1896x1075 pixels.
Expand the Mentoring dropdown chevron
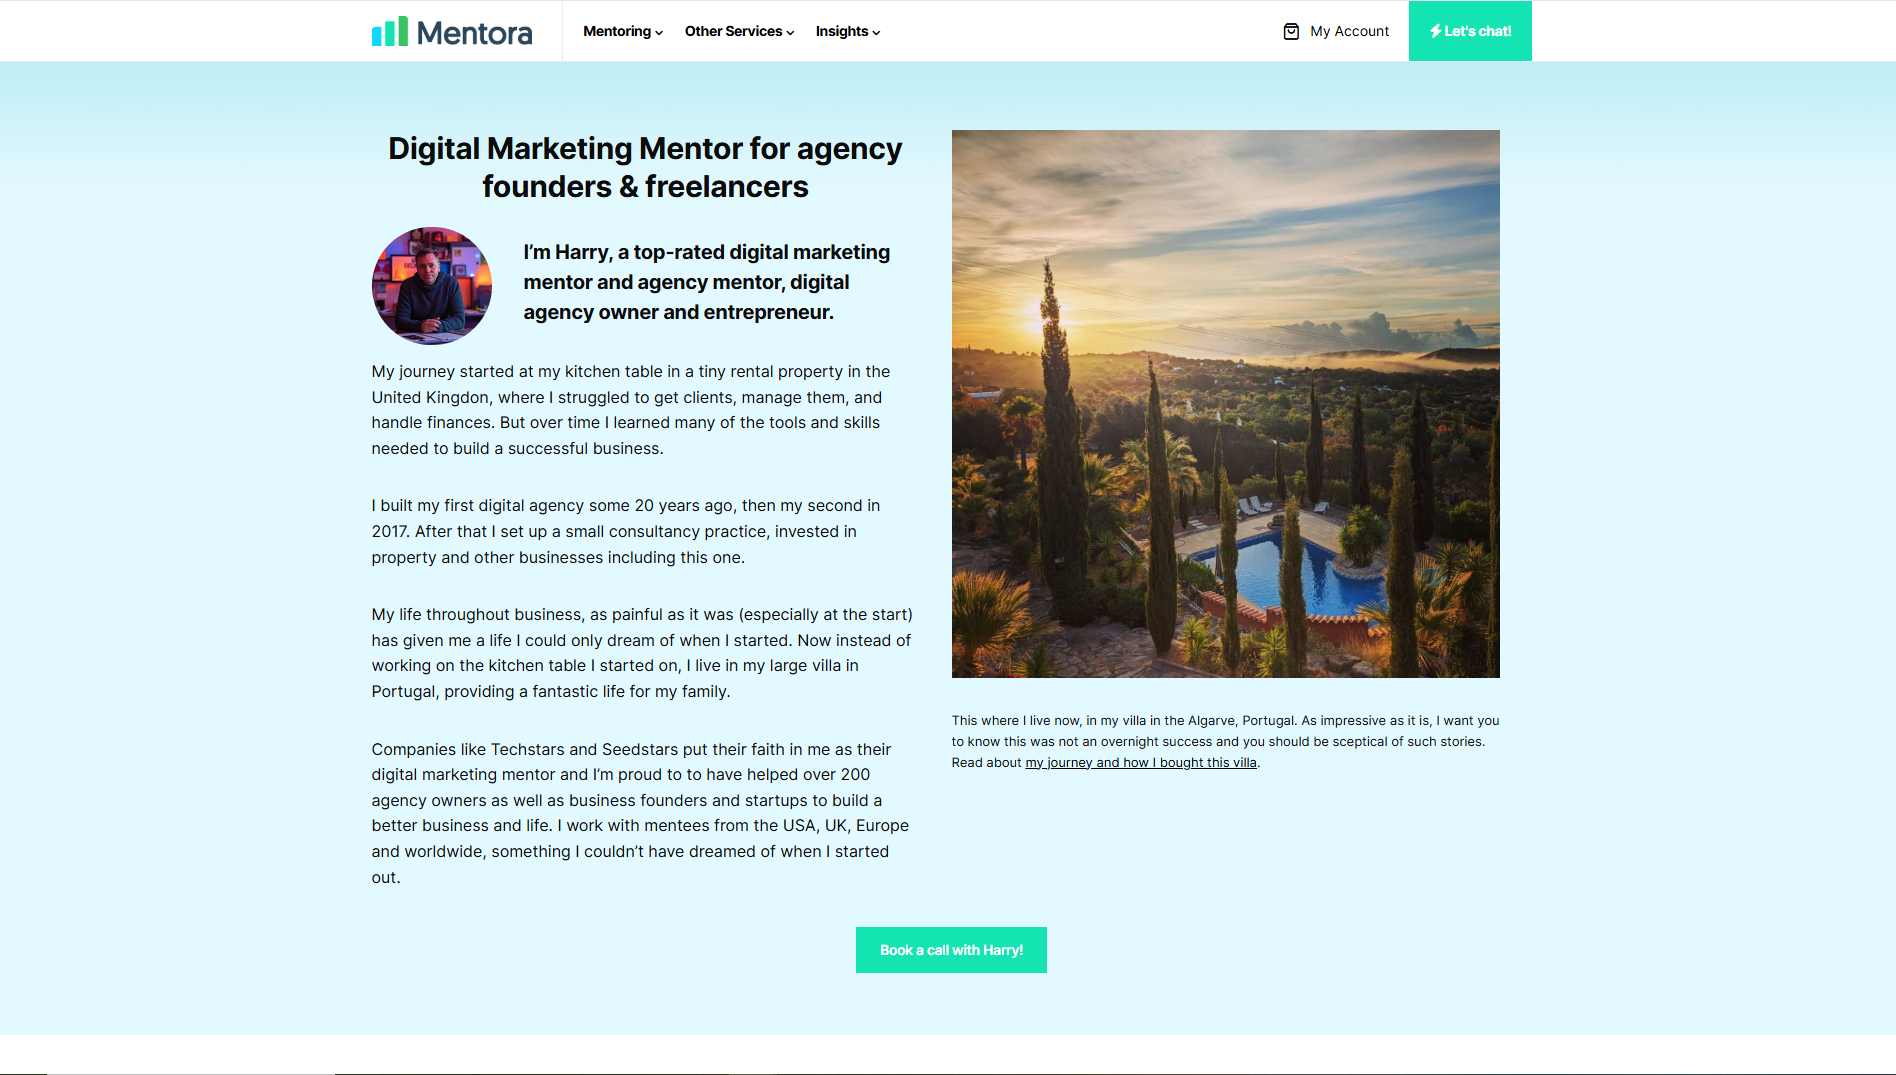659,32
